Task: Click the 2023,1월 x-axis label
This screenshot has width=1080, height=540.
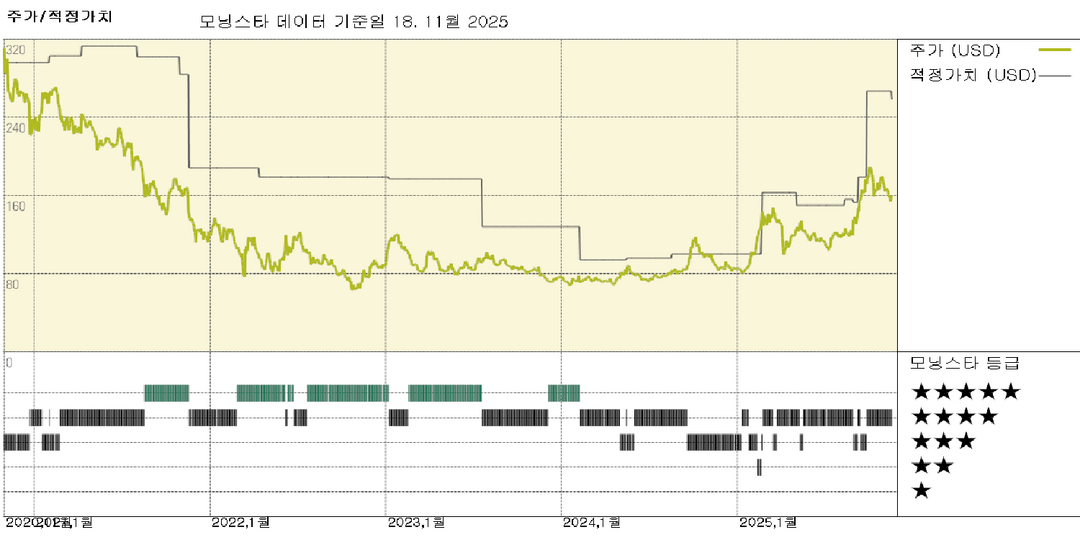Action: click(x=416, y=522)
